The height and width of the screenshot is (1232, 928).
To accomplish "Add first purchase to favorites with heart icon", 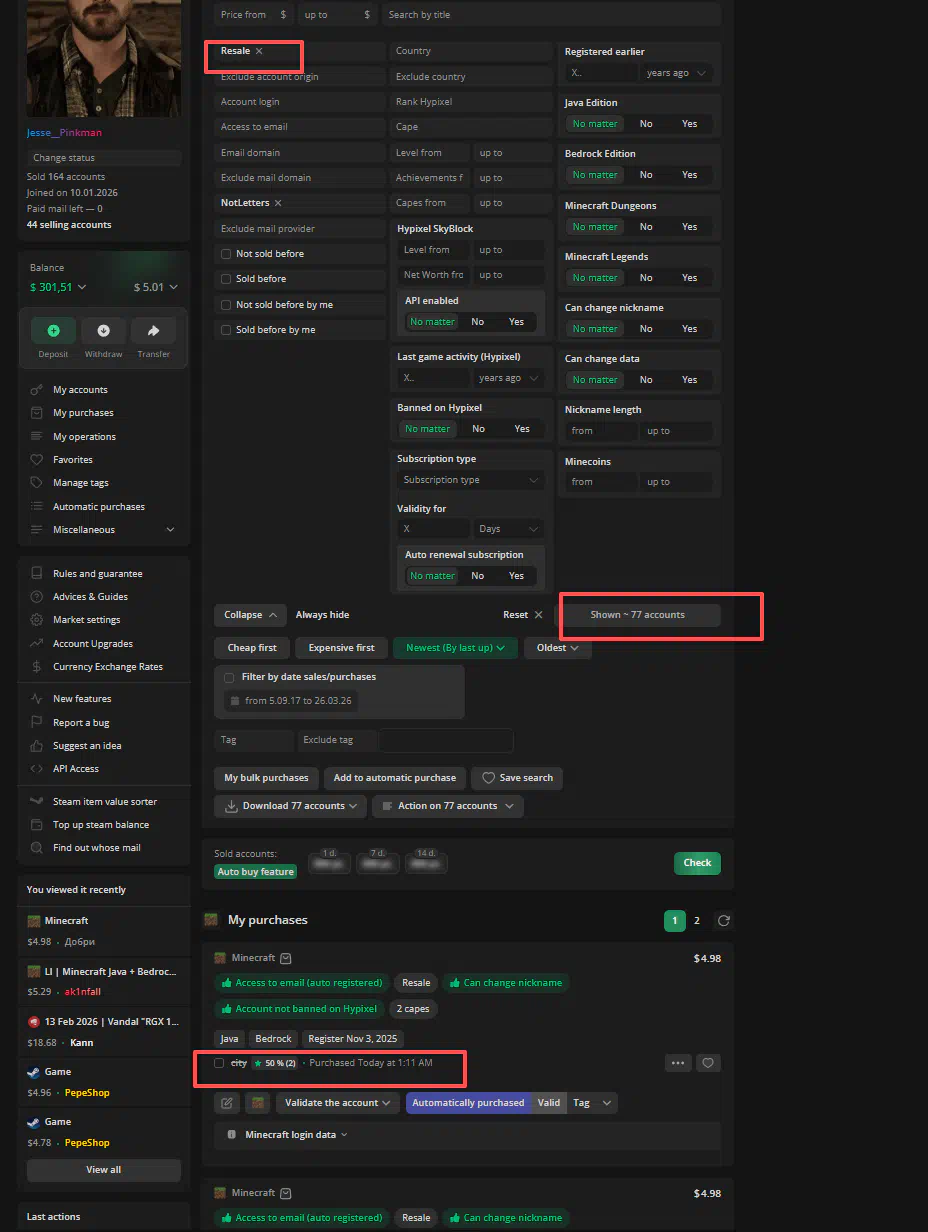I will tap(708, 1063).
